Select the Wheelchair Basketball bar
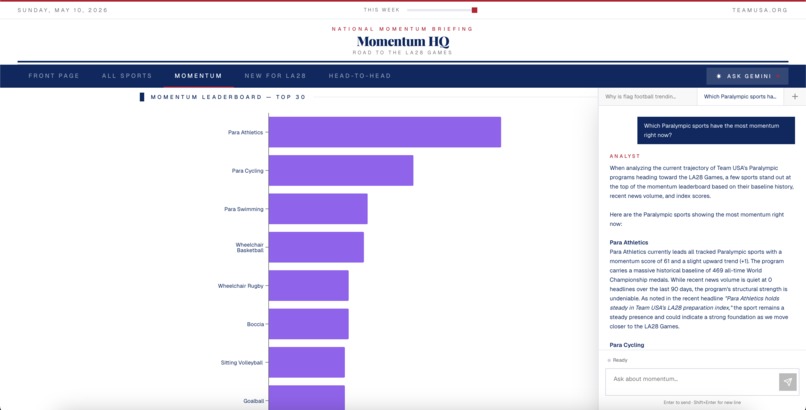The width and height of the screenshot is (806, 410). (316, 247)
